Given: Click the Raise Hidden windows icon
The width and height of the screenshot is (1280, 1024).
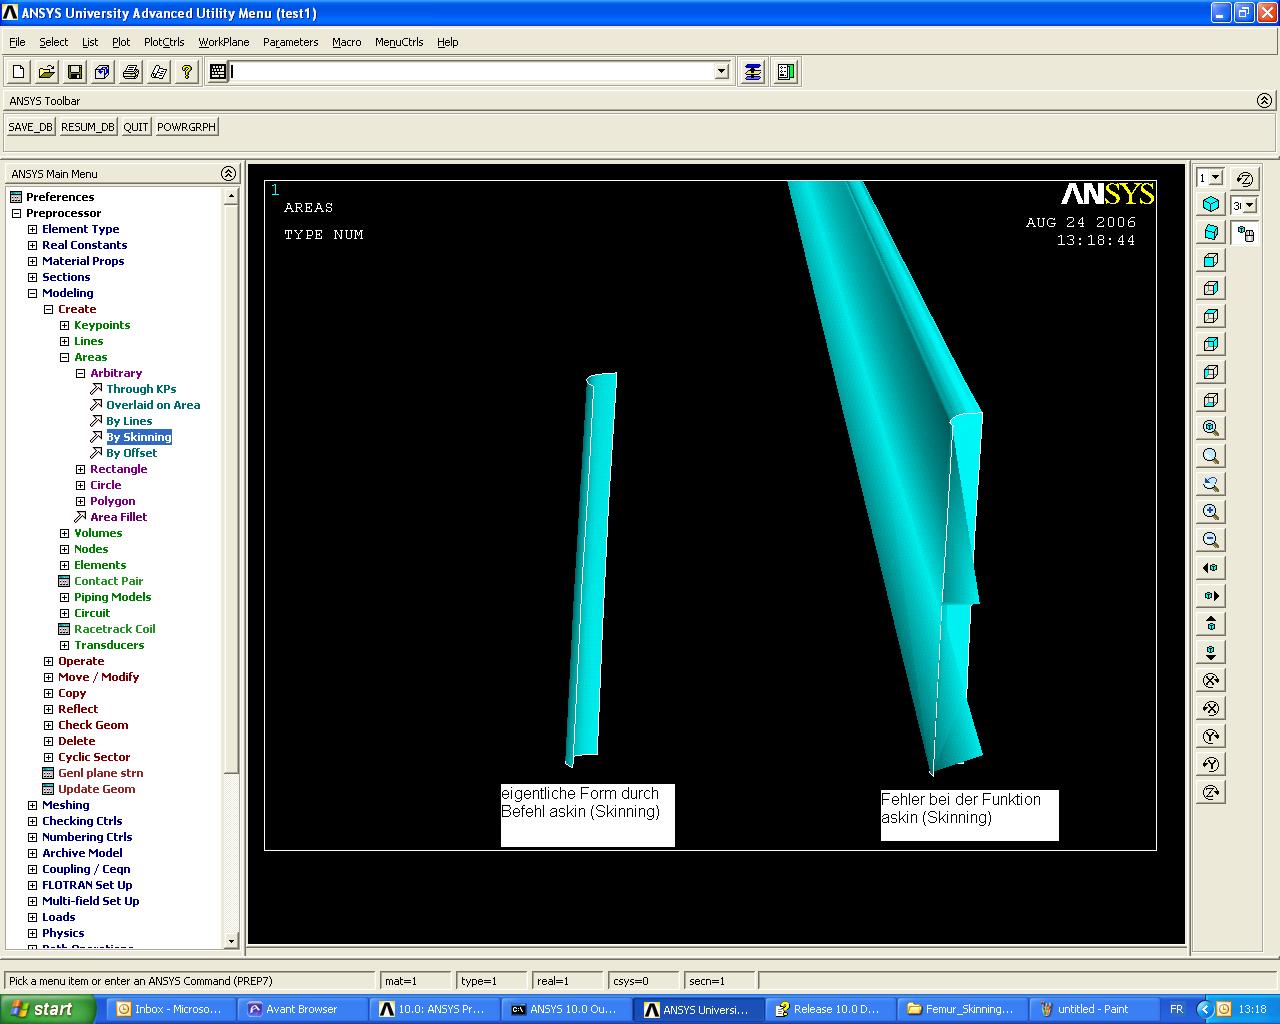Looking at the screenshot, I should (753, 72).
